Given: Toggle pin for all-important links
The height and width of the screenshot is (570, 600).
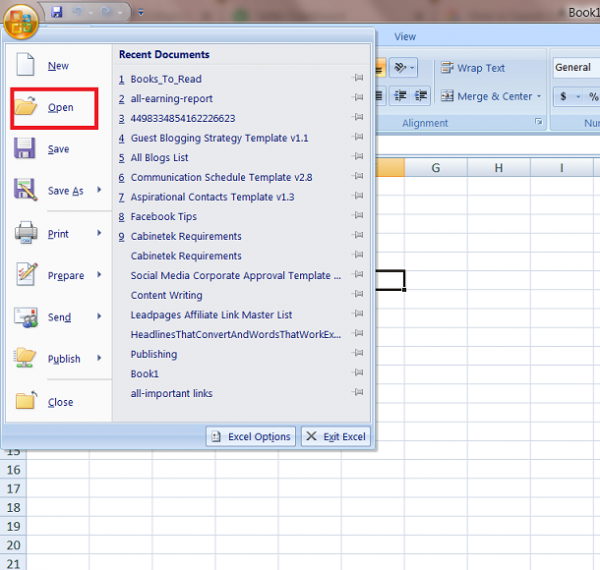Looking at the screenshot, I should coord(358,392).
